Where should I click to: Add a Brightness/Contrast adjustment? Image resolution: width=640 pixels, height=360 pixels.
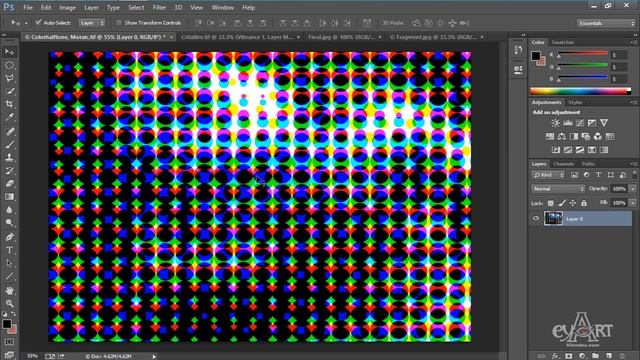click(x=556, y=123)
